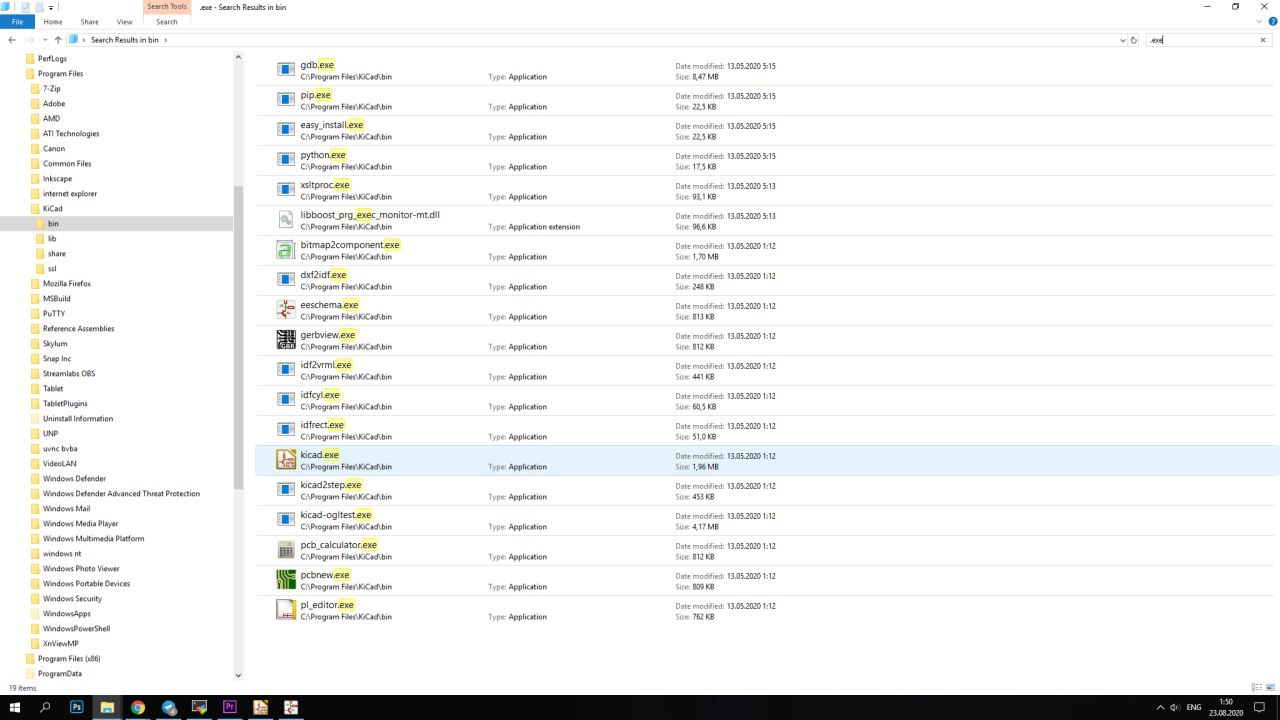The height and width of the screenshot is (720, 1280).
Task: Expand the ribbon with the chevron
Action: [1258, 21]
